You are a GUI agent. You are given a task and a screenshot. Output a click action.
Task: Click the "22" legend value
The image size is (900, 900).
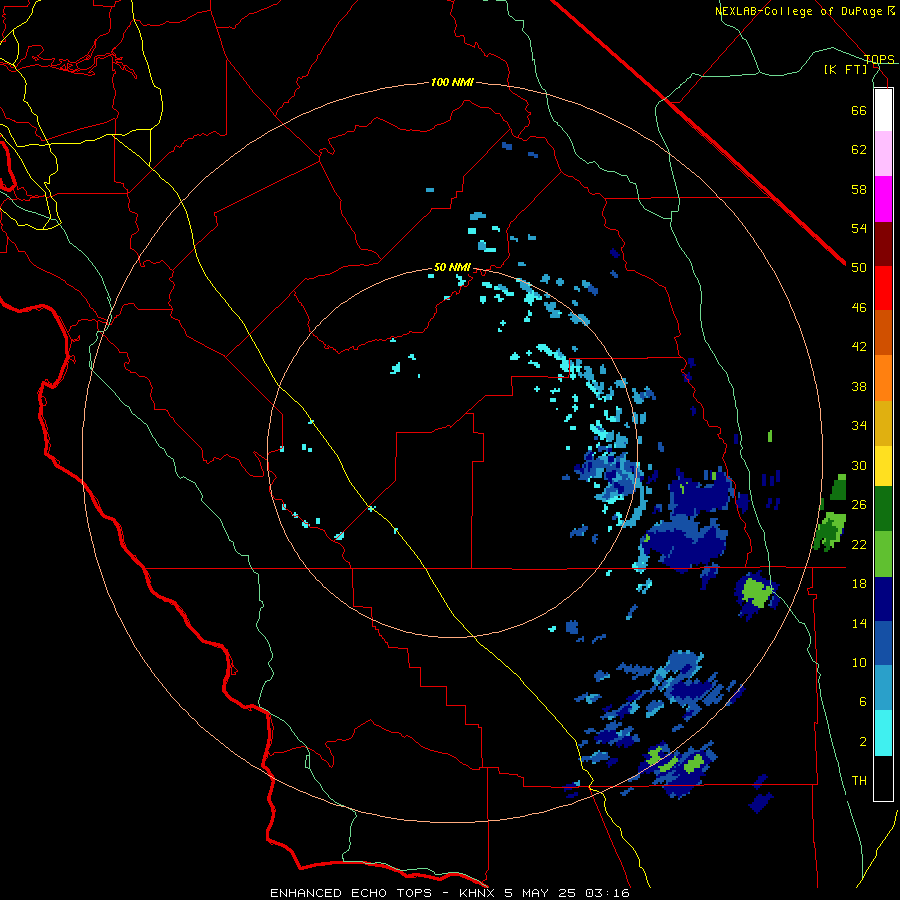pyautogui.click(x=859, y=544)
